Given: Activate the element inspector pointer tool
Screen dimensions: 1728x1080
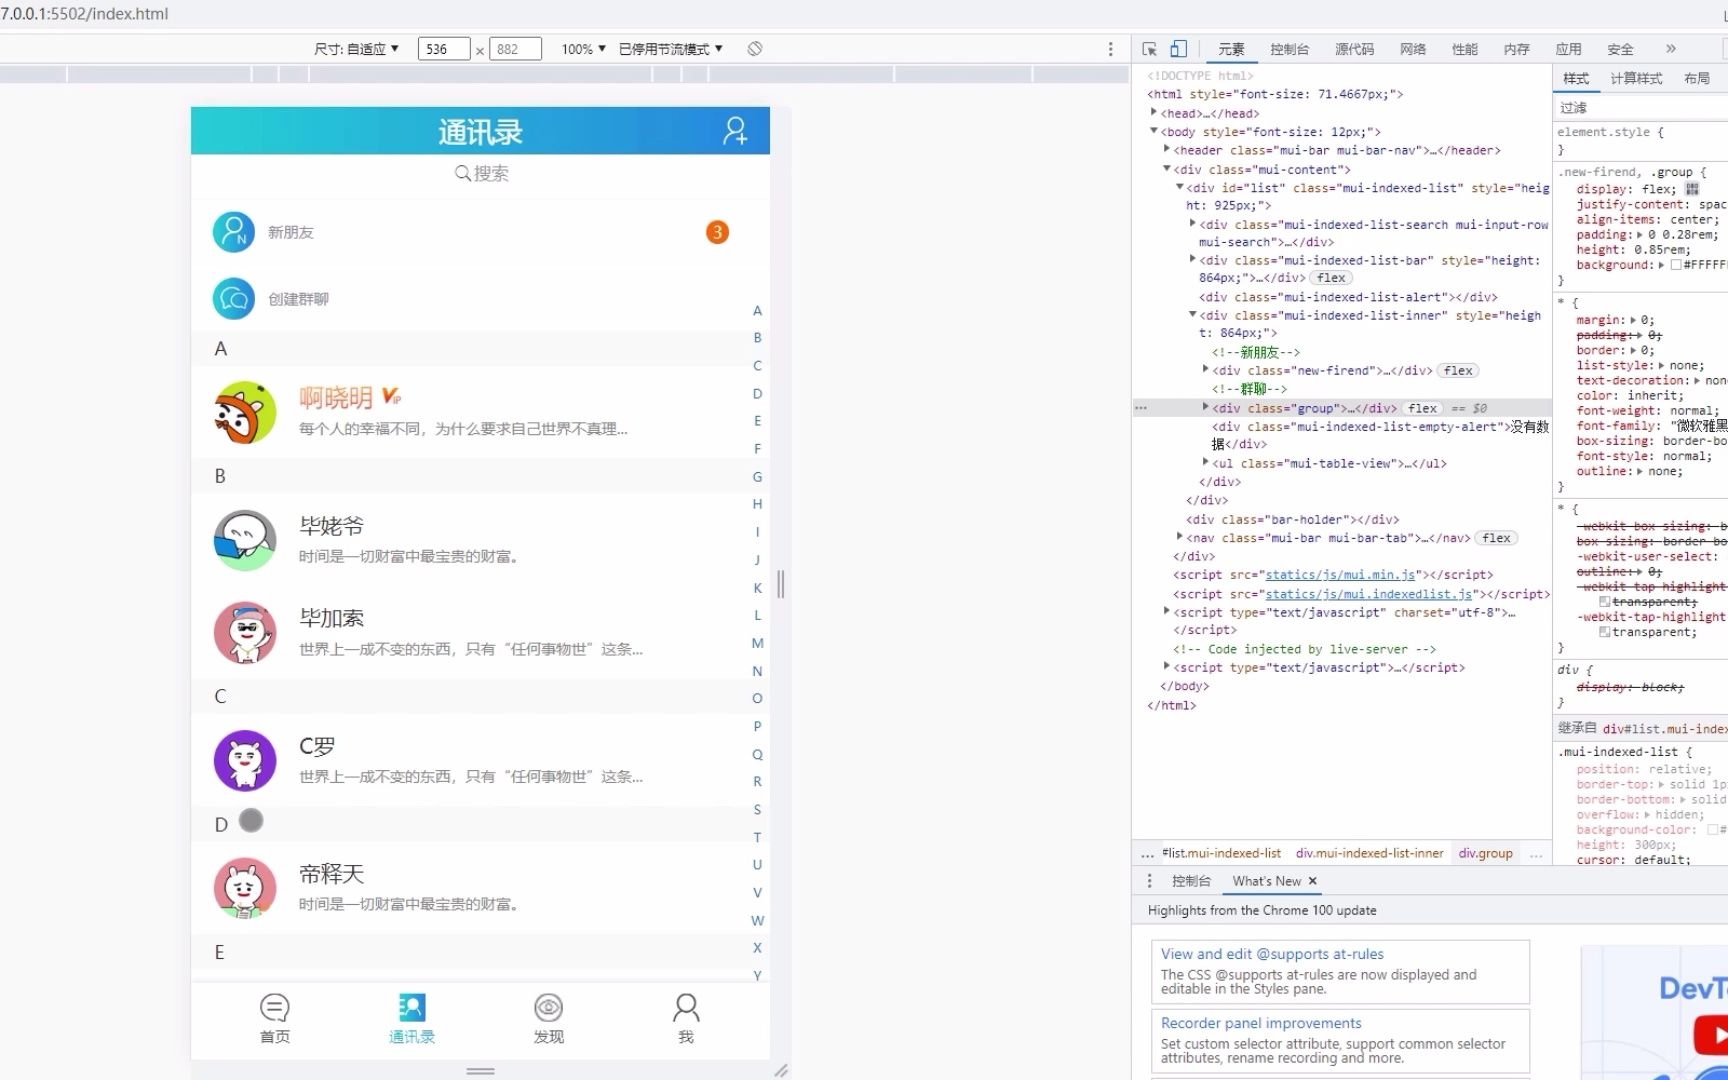Looking at the screenshot, I should coord(1149,49).
